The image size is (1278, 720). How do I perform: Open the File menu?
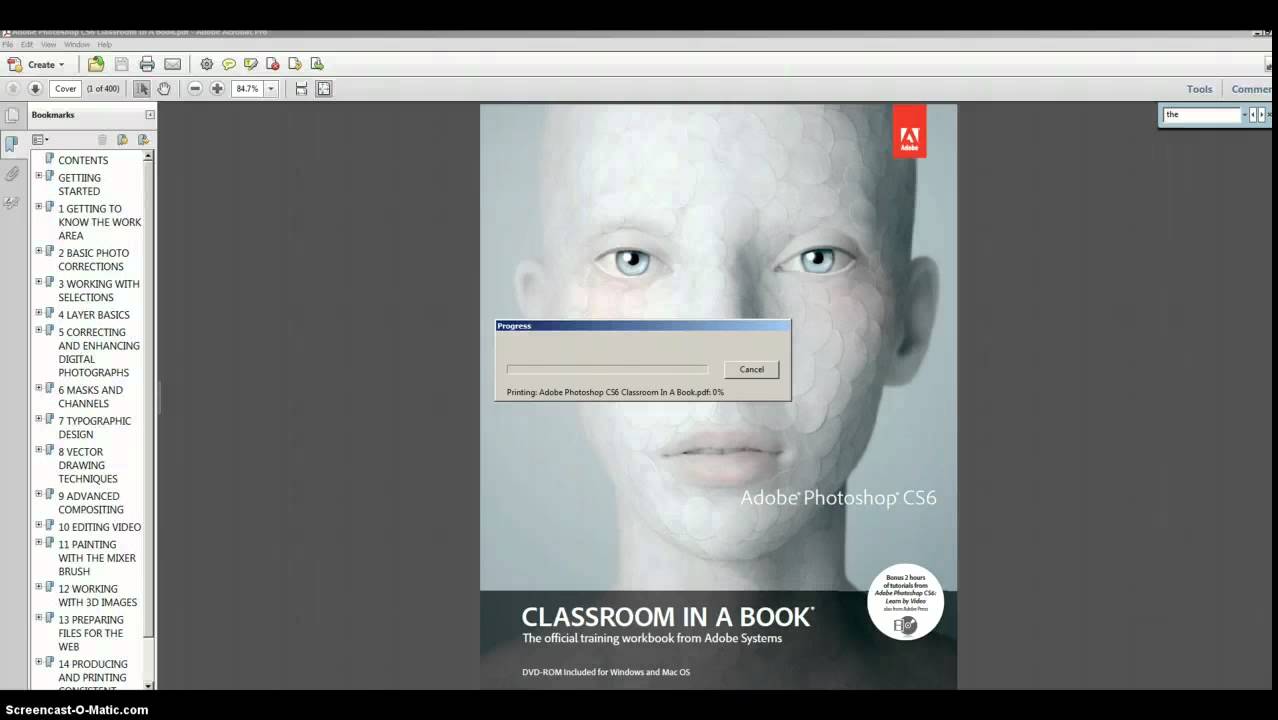point(8,45)
